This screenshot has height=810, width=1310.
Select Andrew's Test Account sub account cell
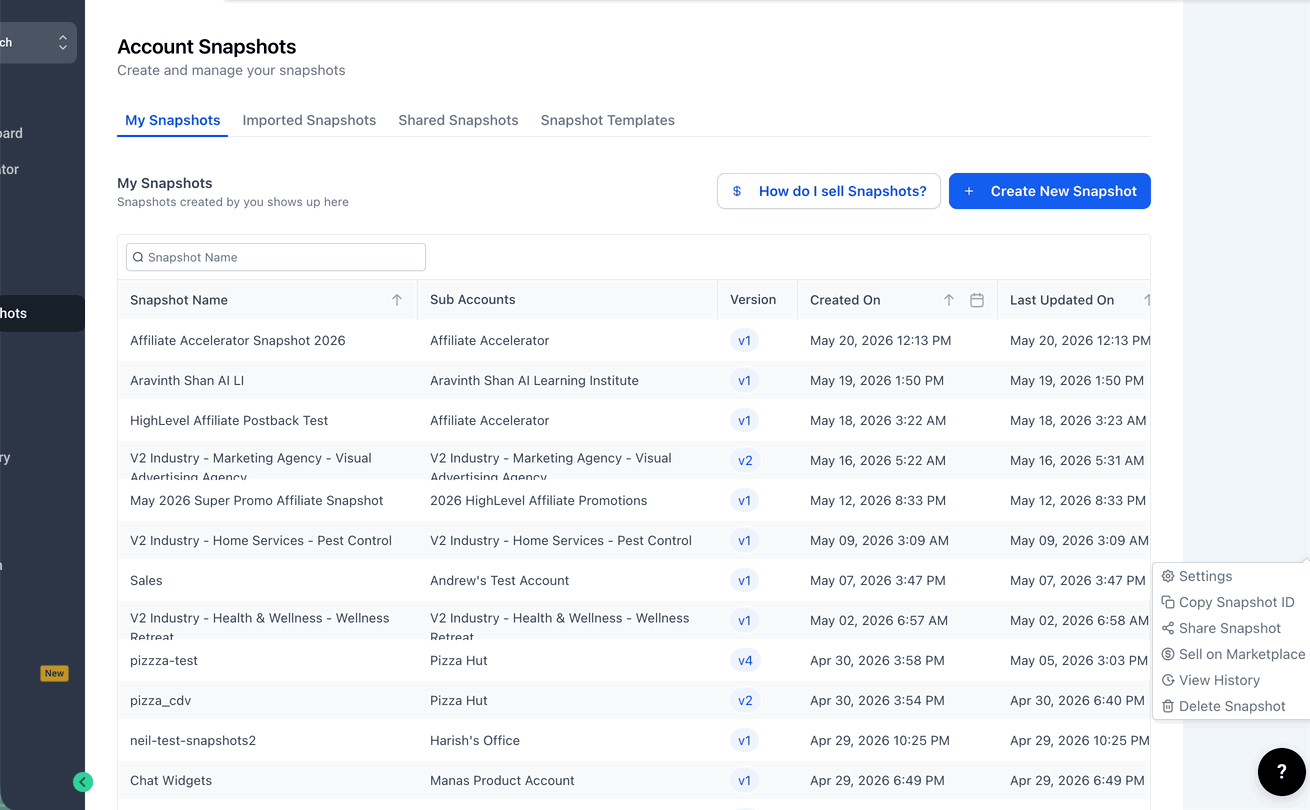click(x=500, y=580)
